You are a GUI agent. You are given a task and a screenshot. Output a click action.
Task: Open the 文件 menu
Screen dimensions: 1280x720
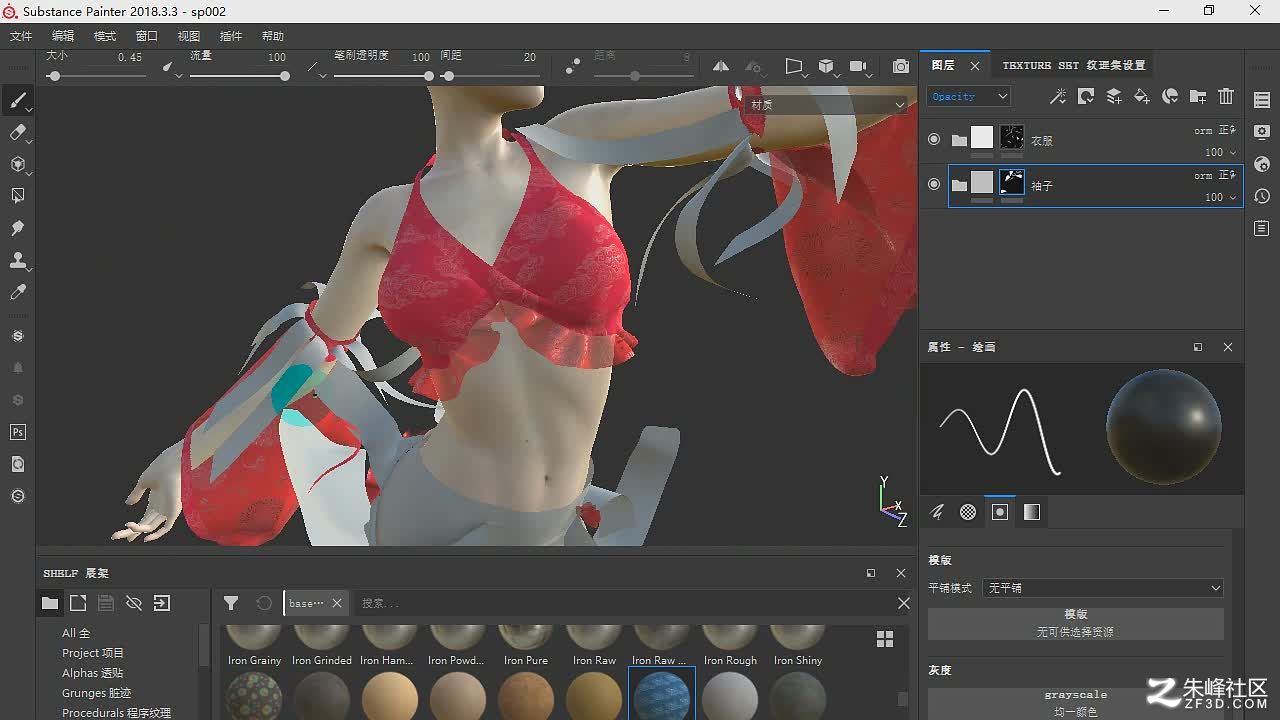tap(21, 36)
